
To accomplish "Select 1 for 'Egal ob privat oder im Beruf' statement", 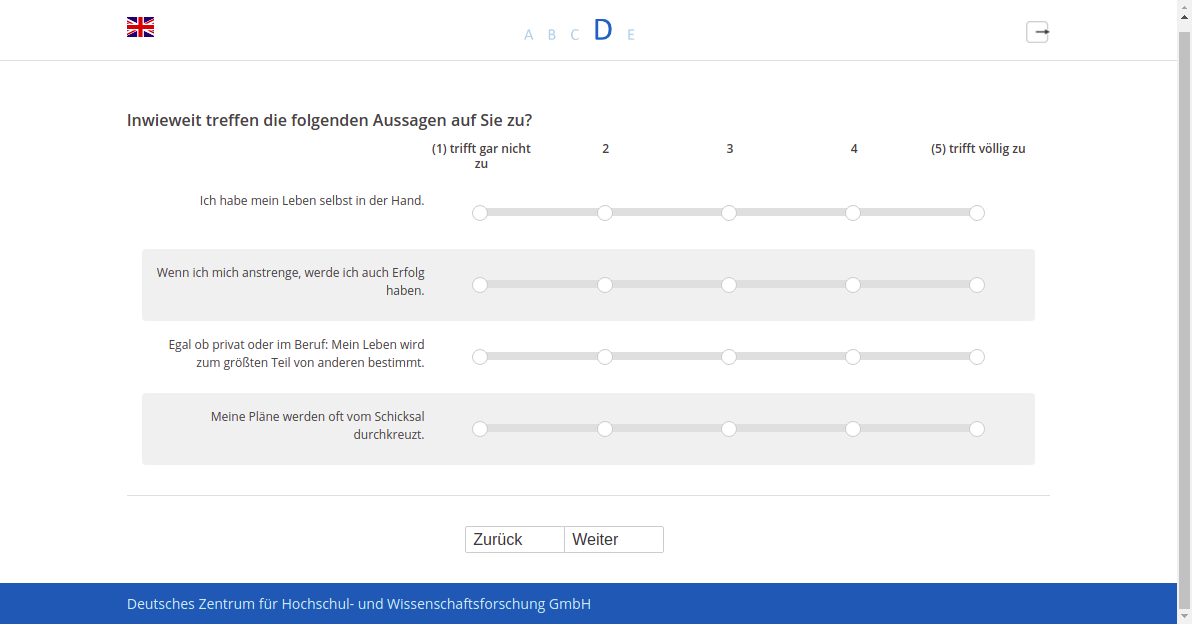I will click(x=480, y=357).
